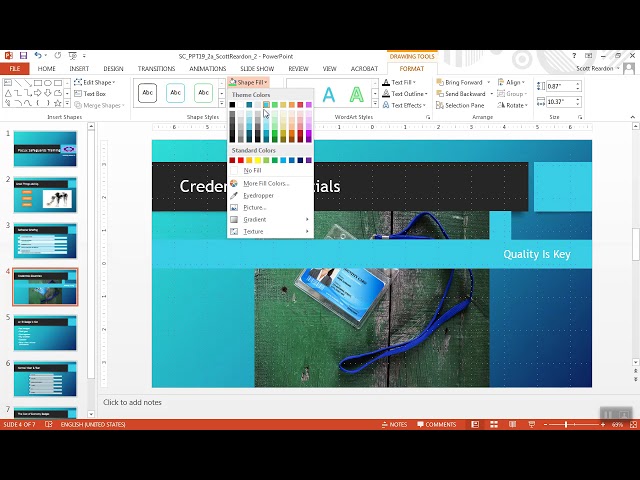Click the Normal view icon in status bar
The width and height of the screenshot is (640, 480).
[x=475, y=424]
